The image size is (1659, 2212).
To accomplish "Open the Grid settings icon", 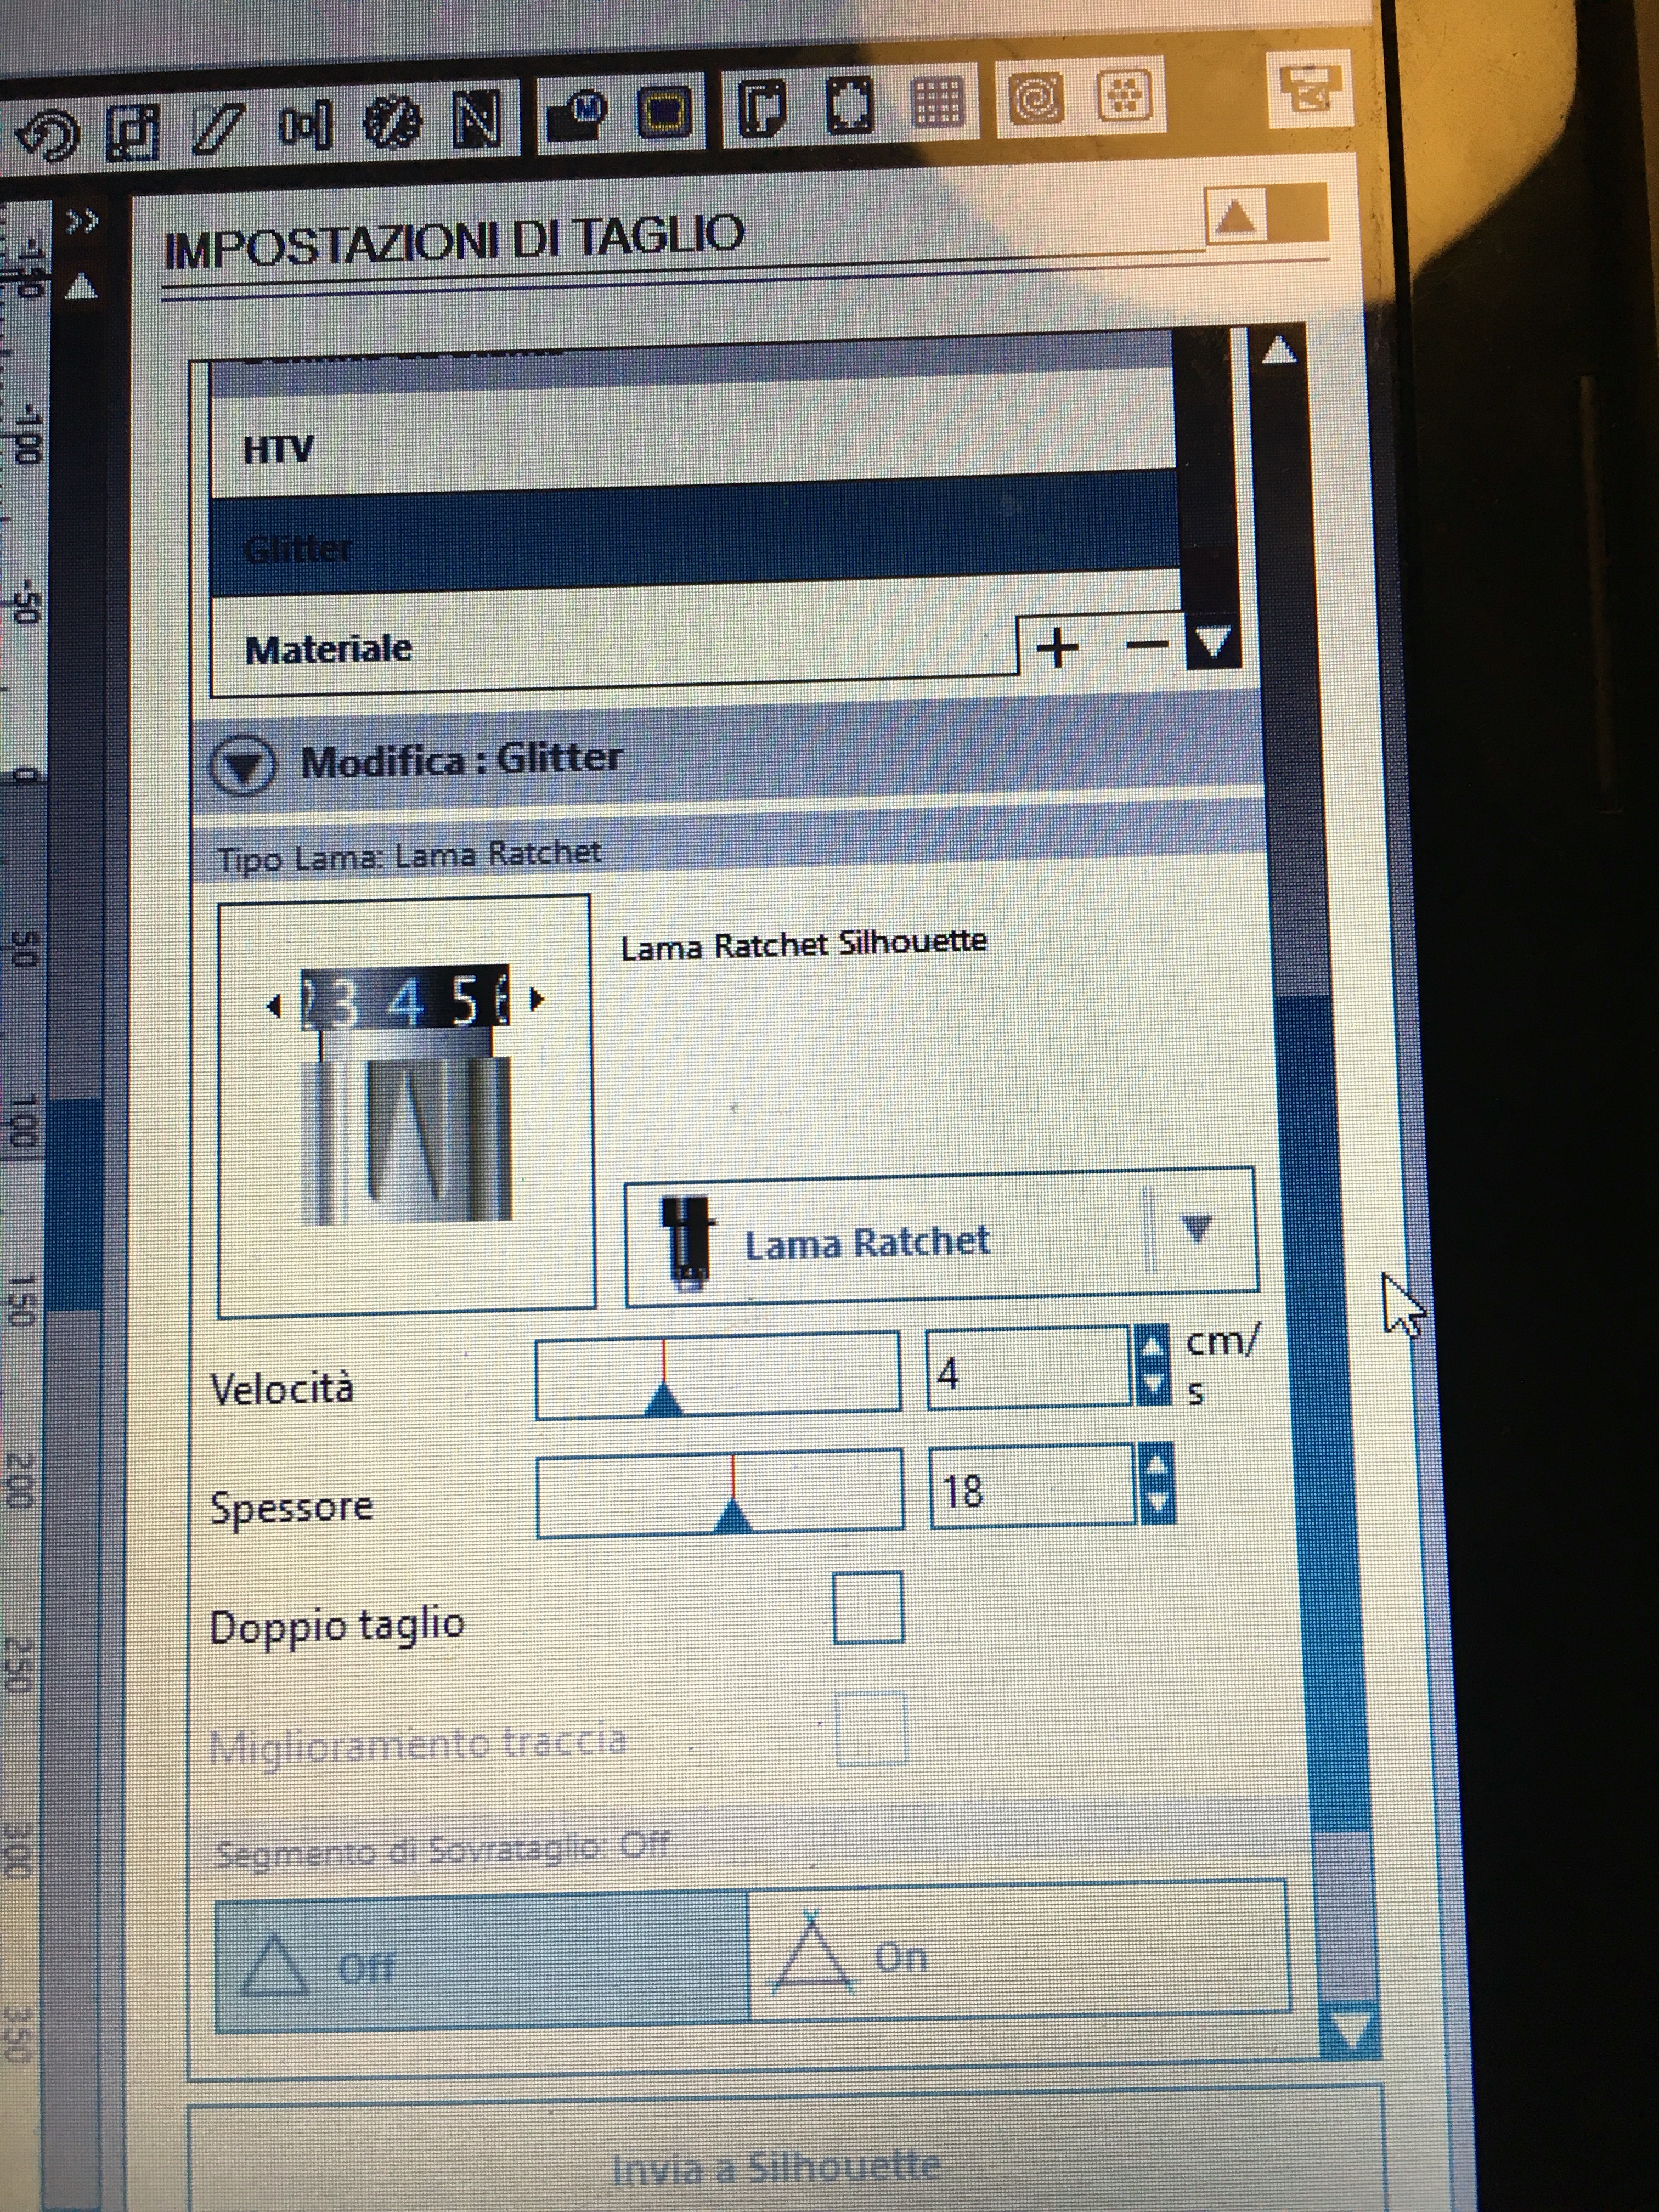I will click(x=937, y=101).
